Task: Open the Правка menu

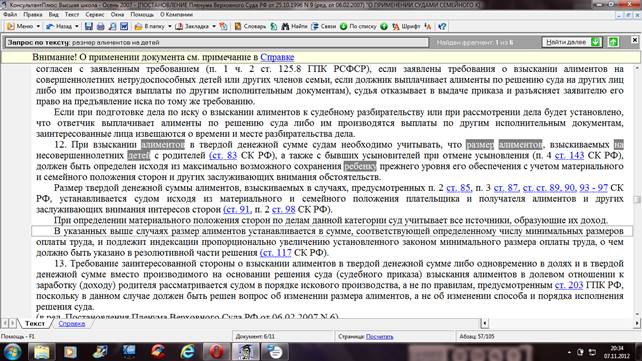Action: (x=33, y=14)
